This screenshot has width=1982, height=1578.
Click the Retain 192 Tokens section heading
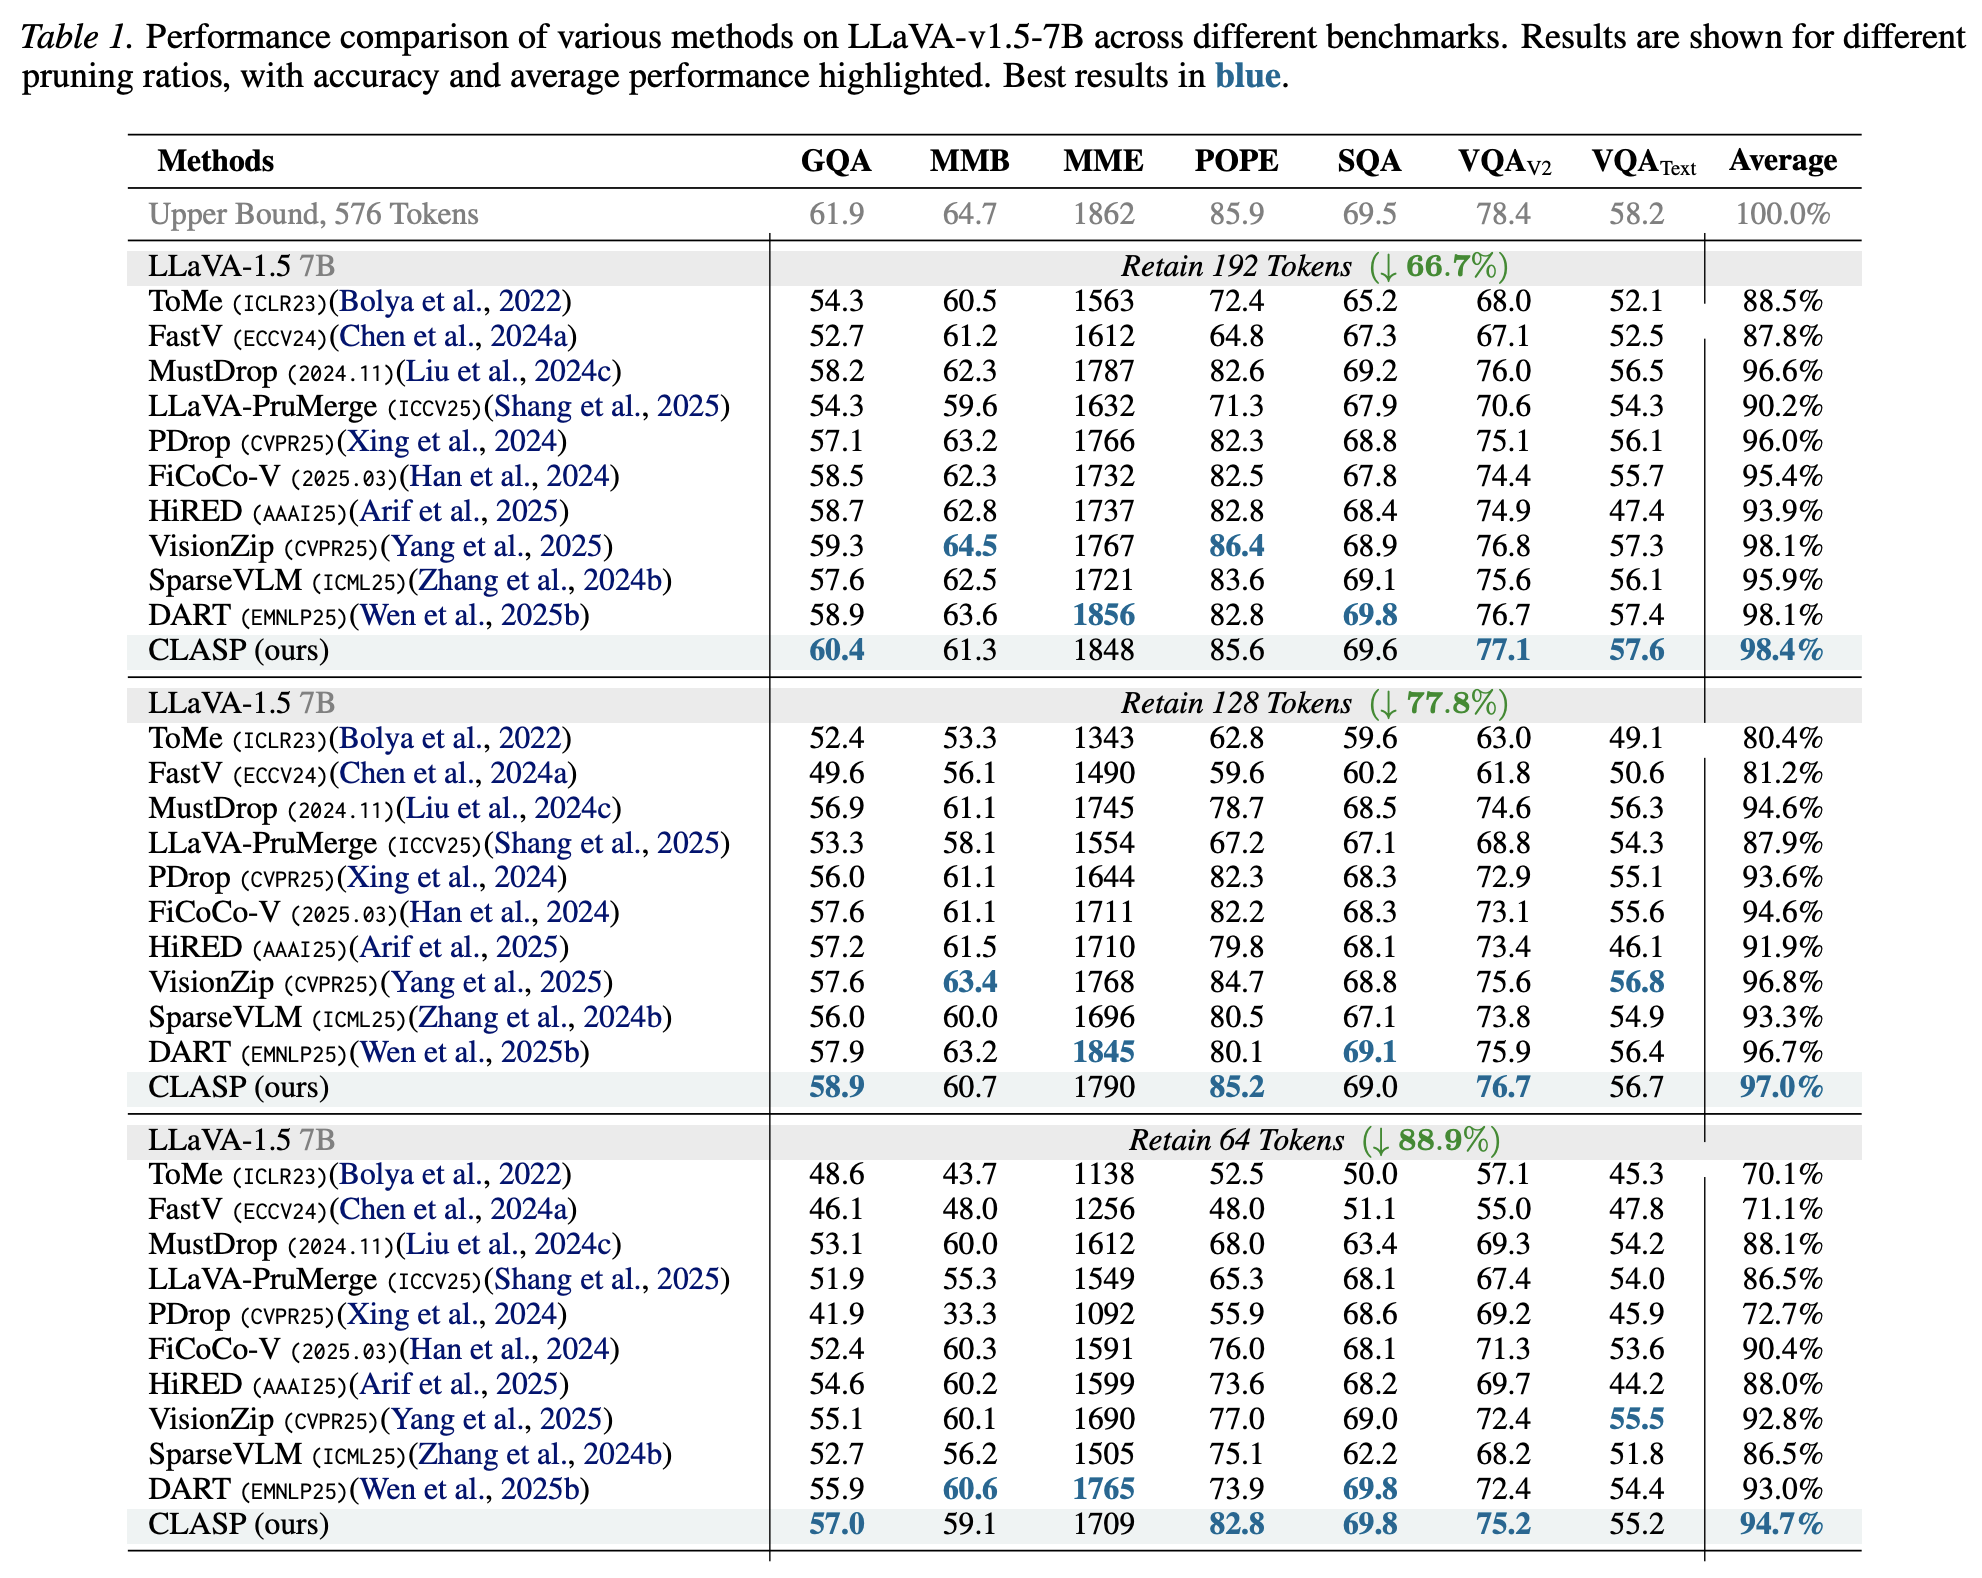(x=1236, y=266)
